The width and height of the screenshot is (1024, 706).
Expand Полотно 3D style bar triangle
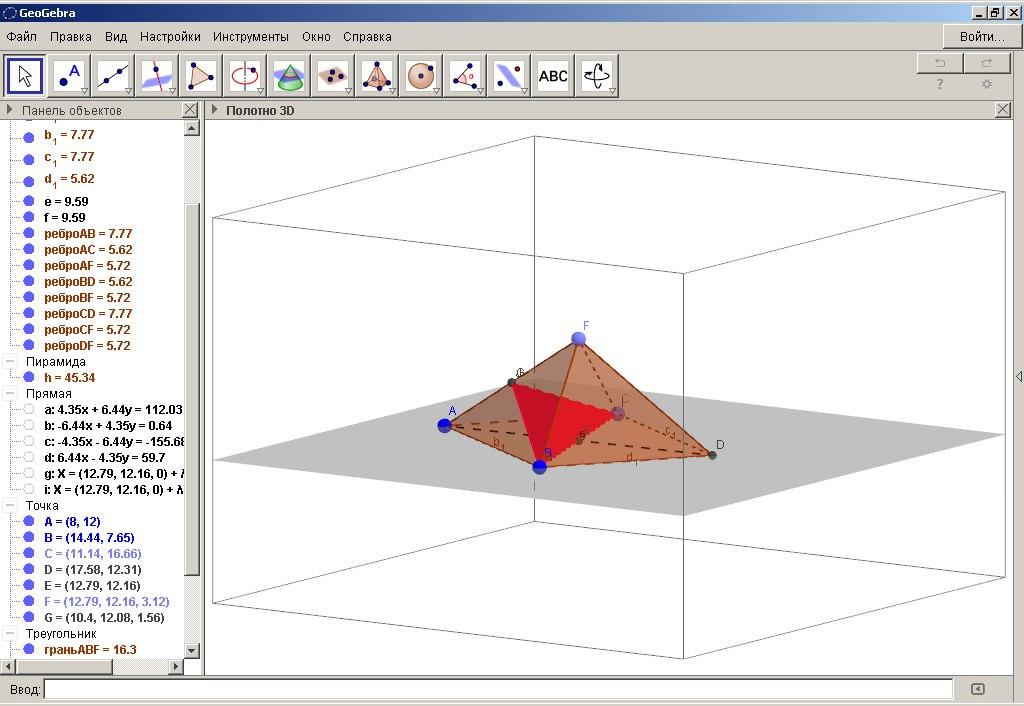click(x=214, y=110)
